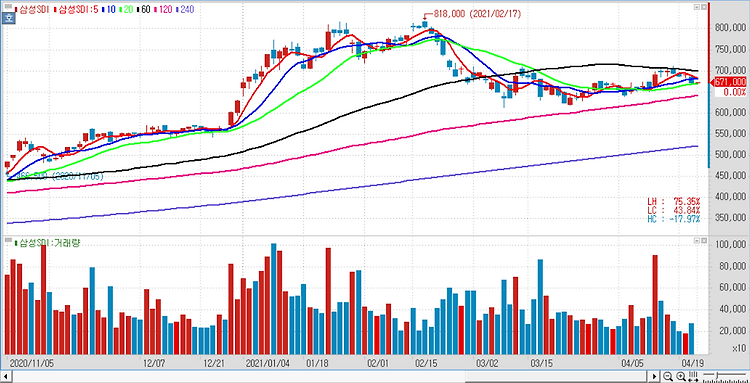Viewport: 750px width, 383px height.
Task: Click the blue 호 button
Action: [8, 19]
